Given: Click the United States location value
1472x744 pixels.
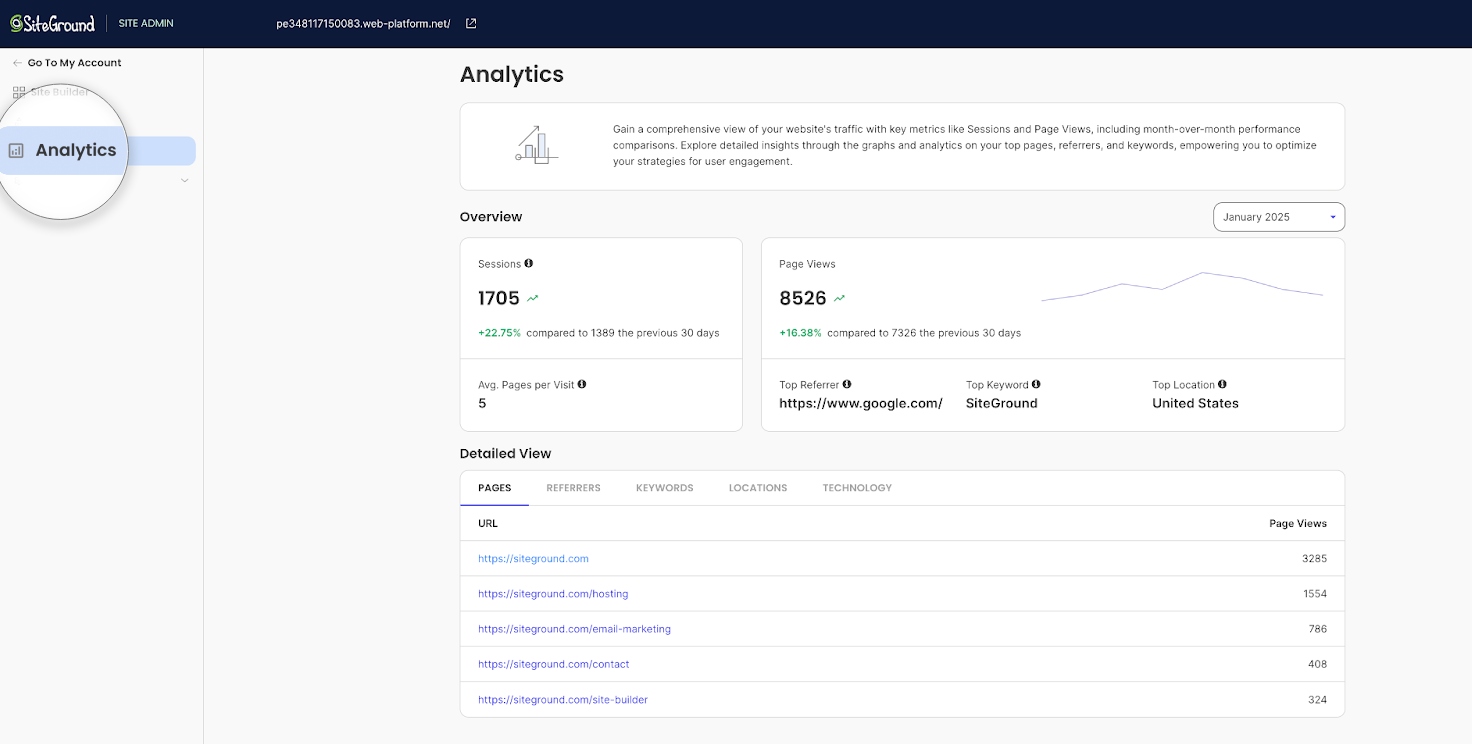Looking at the screenshot, I should pyautogui.click(x=1195, y=403).
